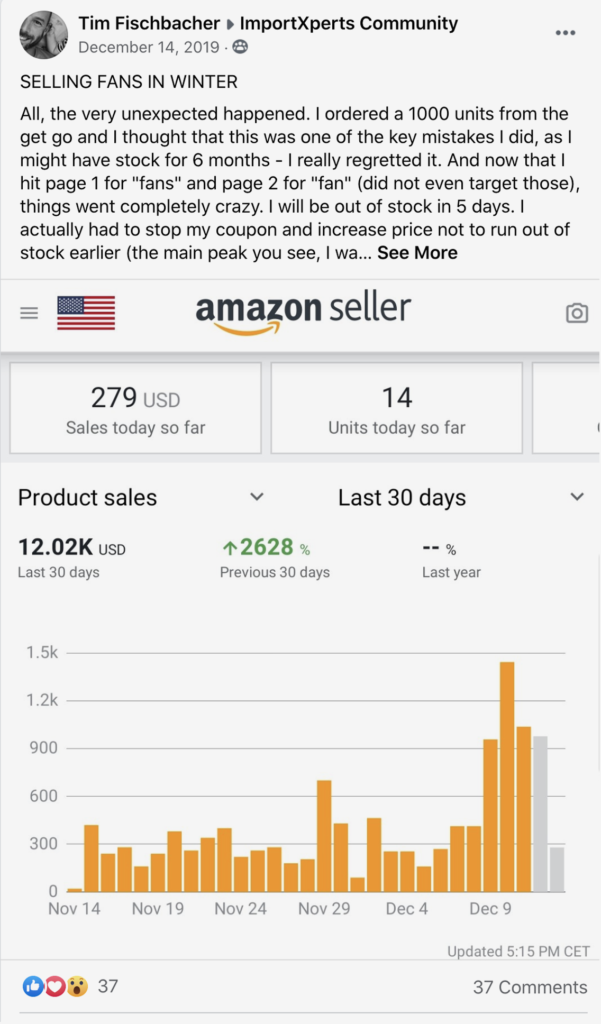
Task: Click the December 14, 2019 timestamp
Action: click(148, 47)
